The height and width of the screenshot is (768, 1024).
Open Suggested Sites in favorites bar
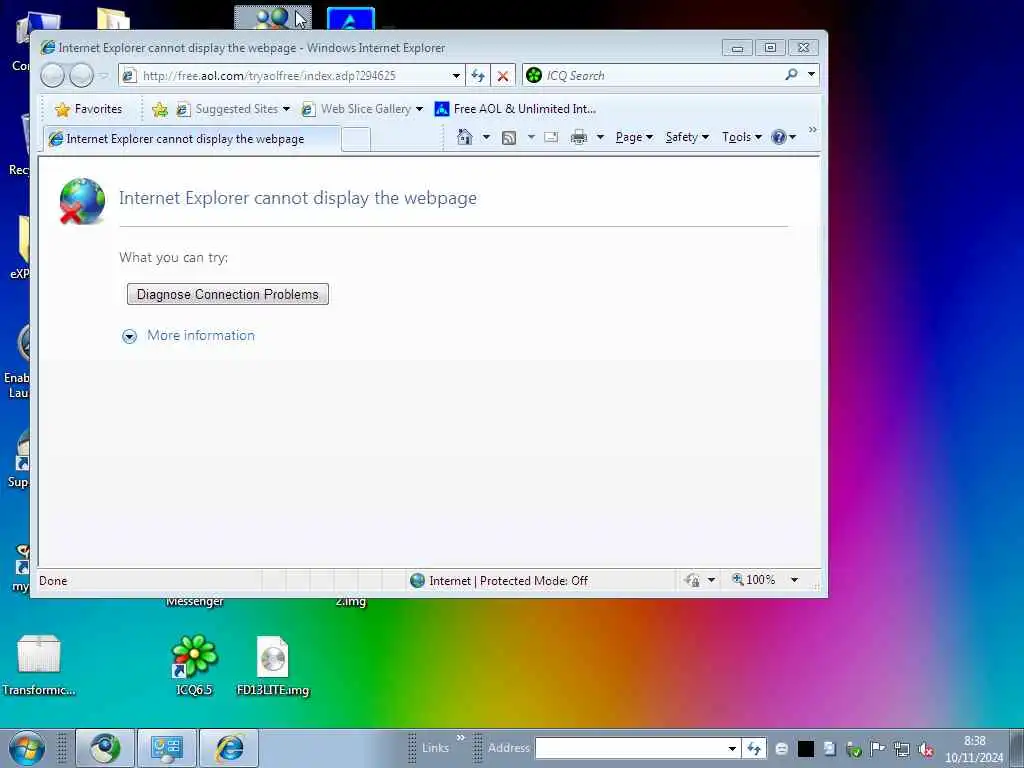[x=232, y=109]
